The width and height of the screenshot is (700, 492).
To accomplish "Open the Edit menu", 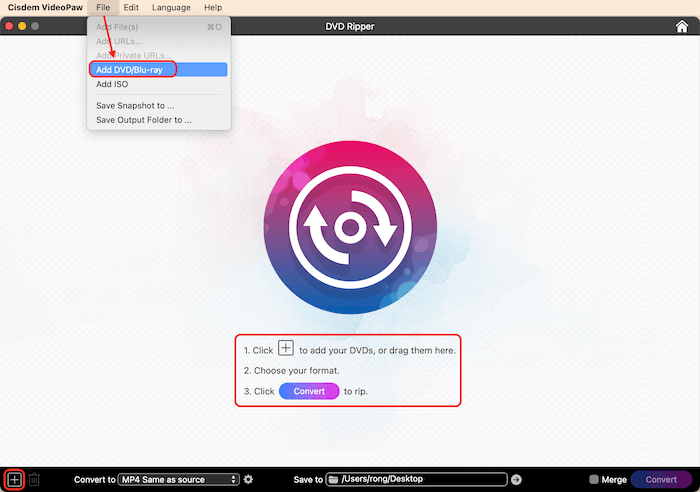I will coord(131,7).
